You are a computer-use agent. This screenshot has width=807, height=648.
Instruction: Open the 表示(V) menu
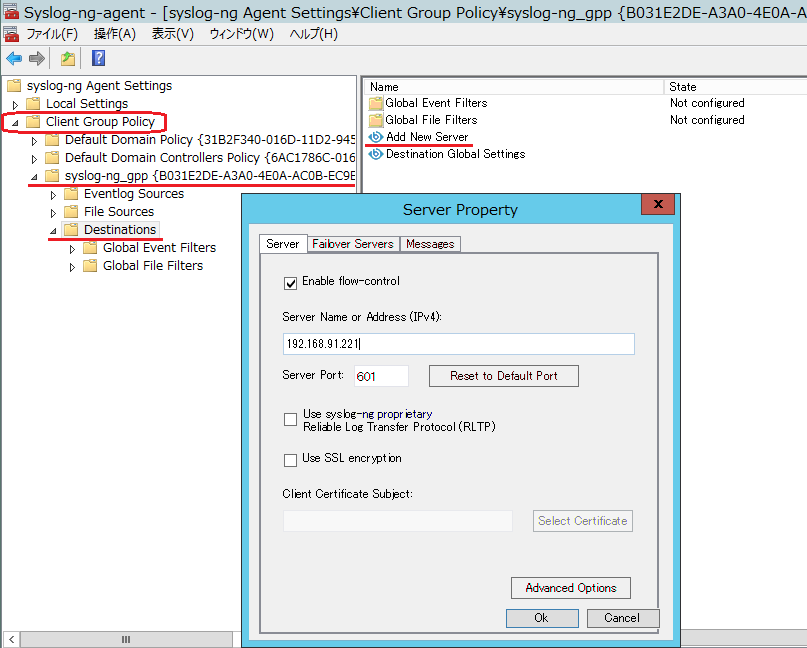click(x=173, y=34)
